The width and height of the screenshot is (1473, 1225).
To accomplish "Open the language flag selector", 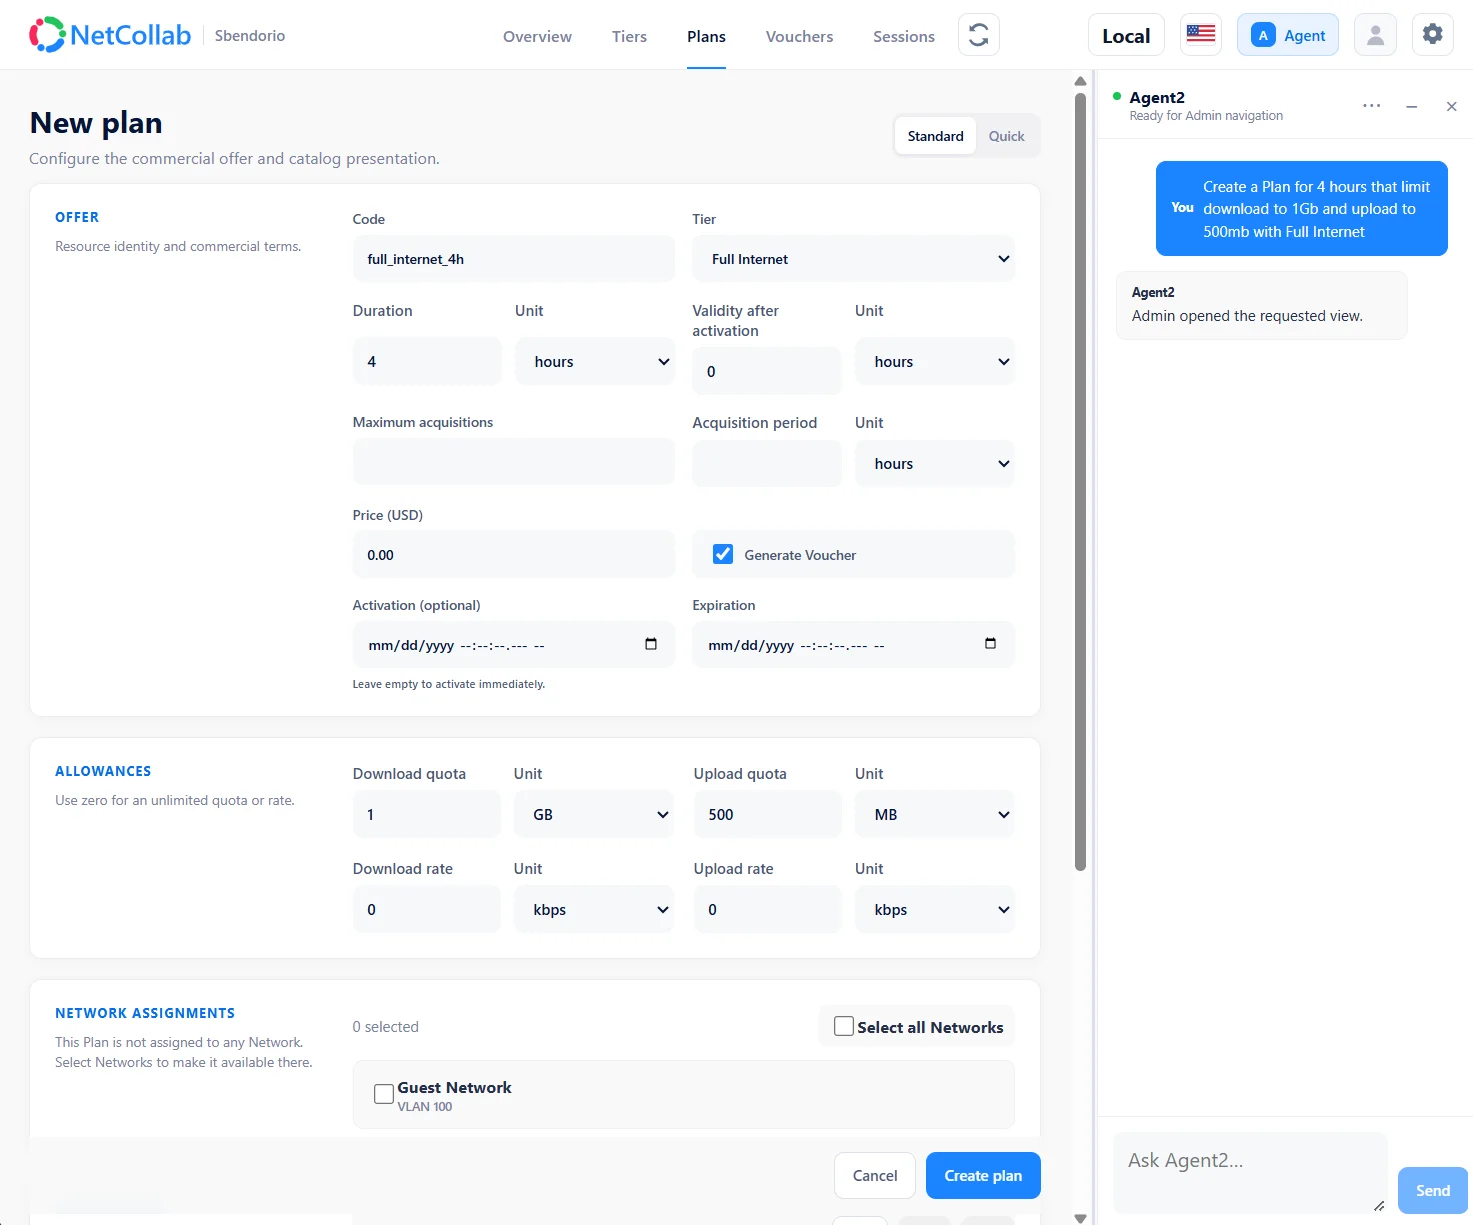I will [1201, 35].
